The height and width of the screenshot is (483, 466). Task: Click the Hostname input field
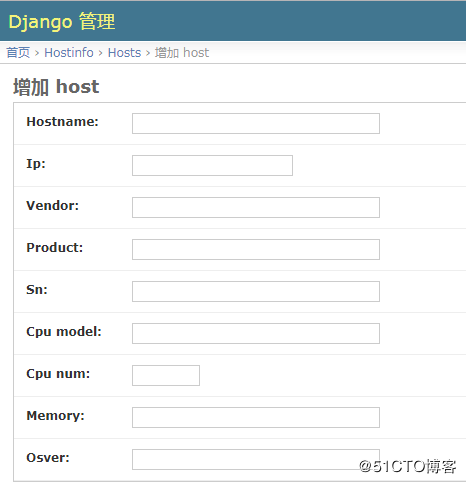[x=256, y=123]
